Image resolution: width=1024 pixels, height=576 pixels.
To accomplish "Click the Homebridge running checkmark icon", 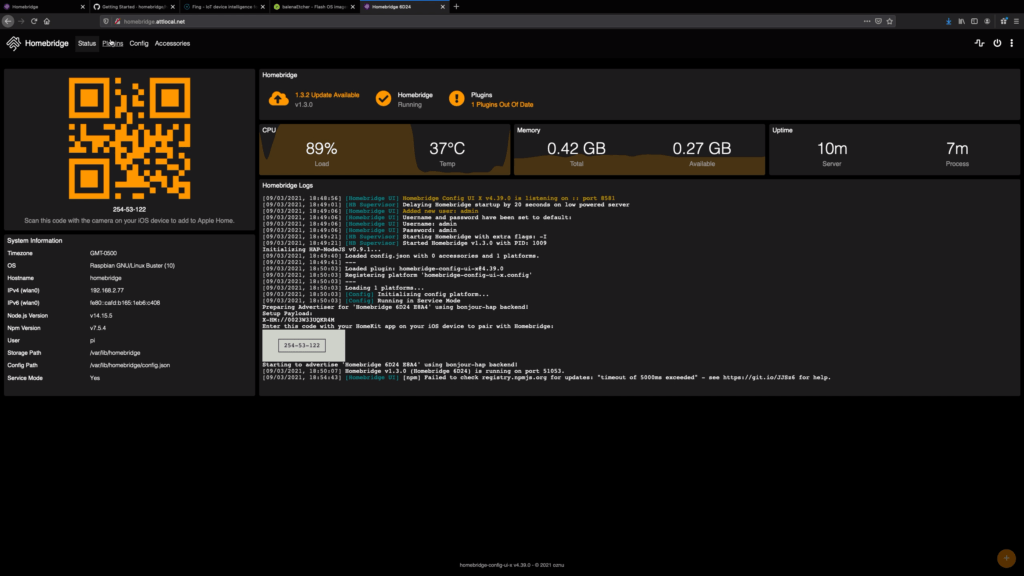I will click(383, 99).
